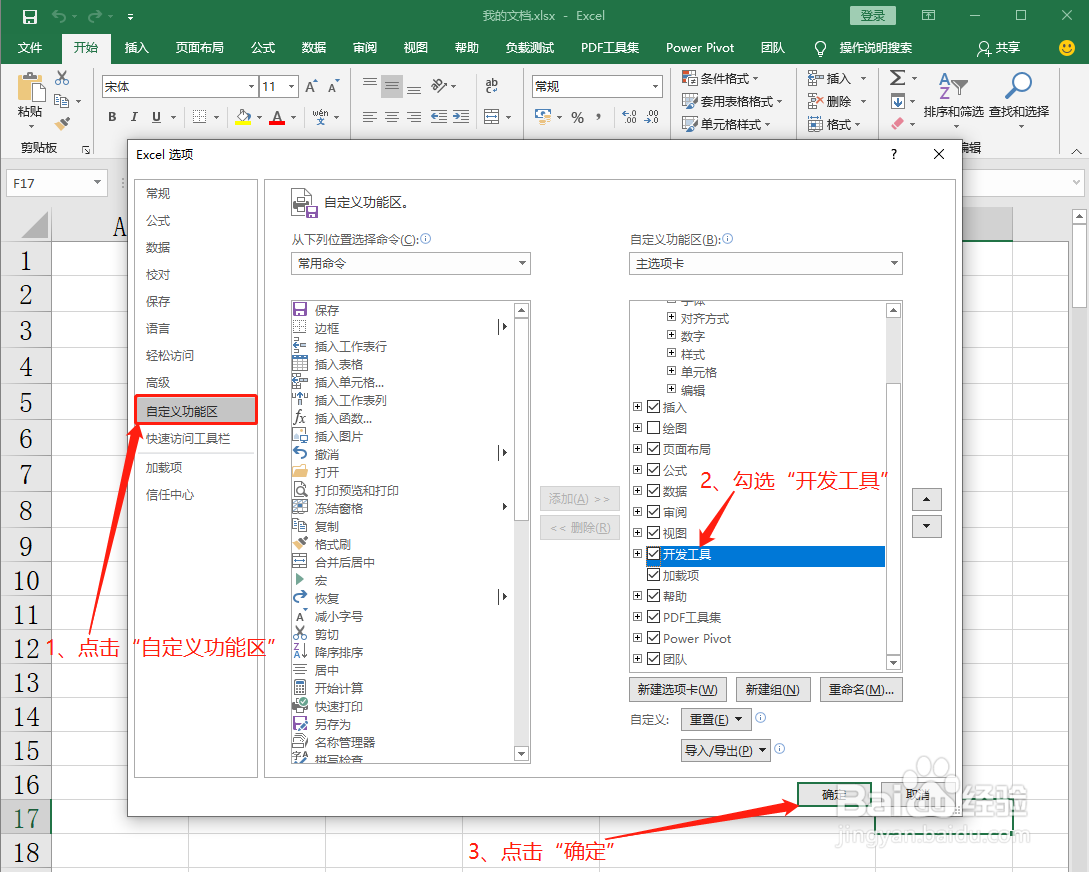Click the Name Box showing F17
Viewport: 1089px width, 872px height.
point(57,183)
